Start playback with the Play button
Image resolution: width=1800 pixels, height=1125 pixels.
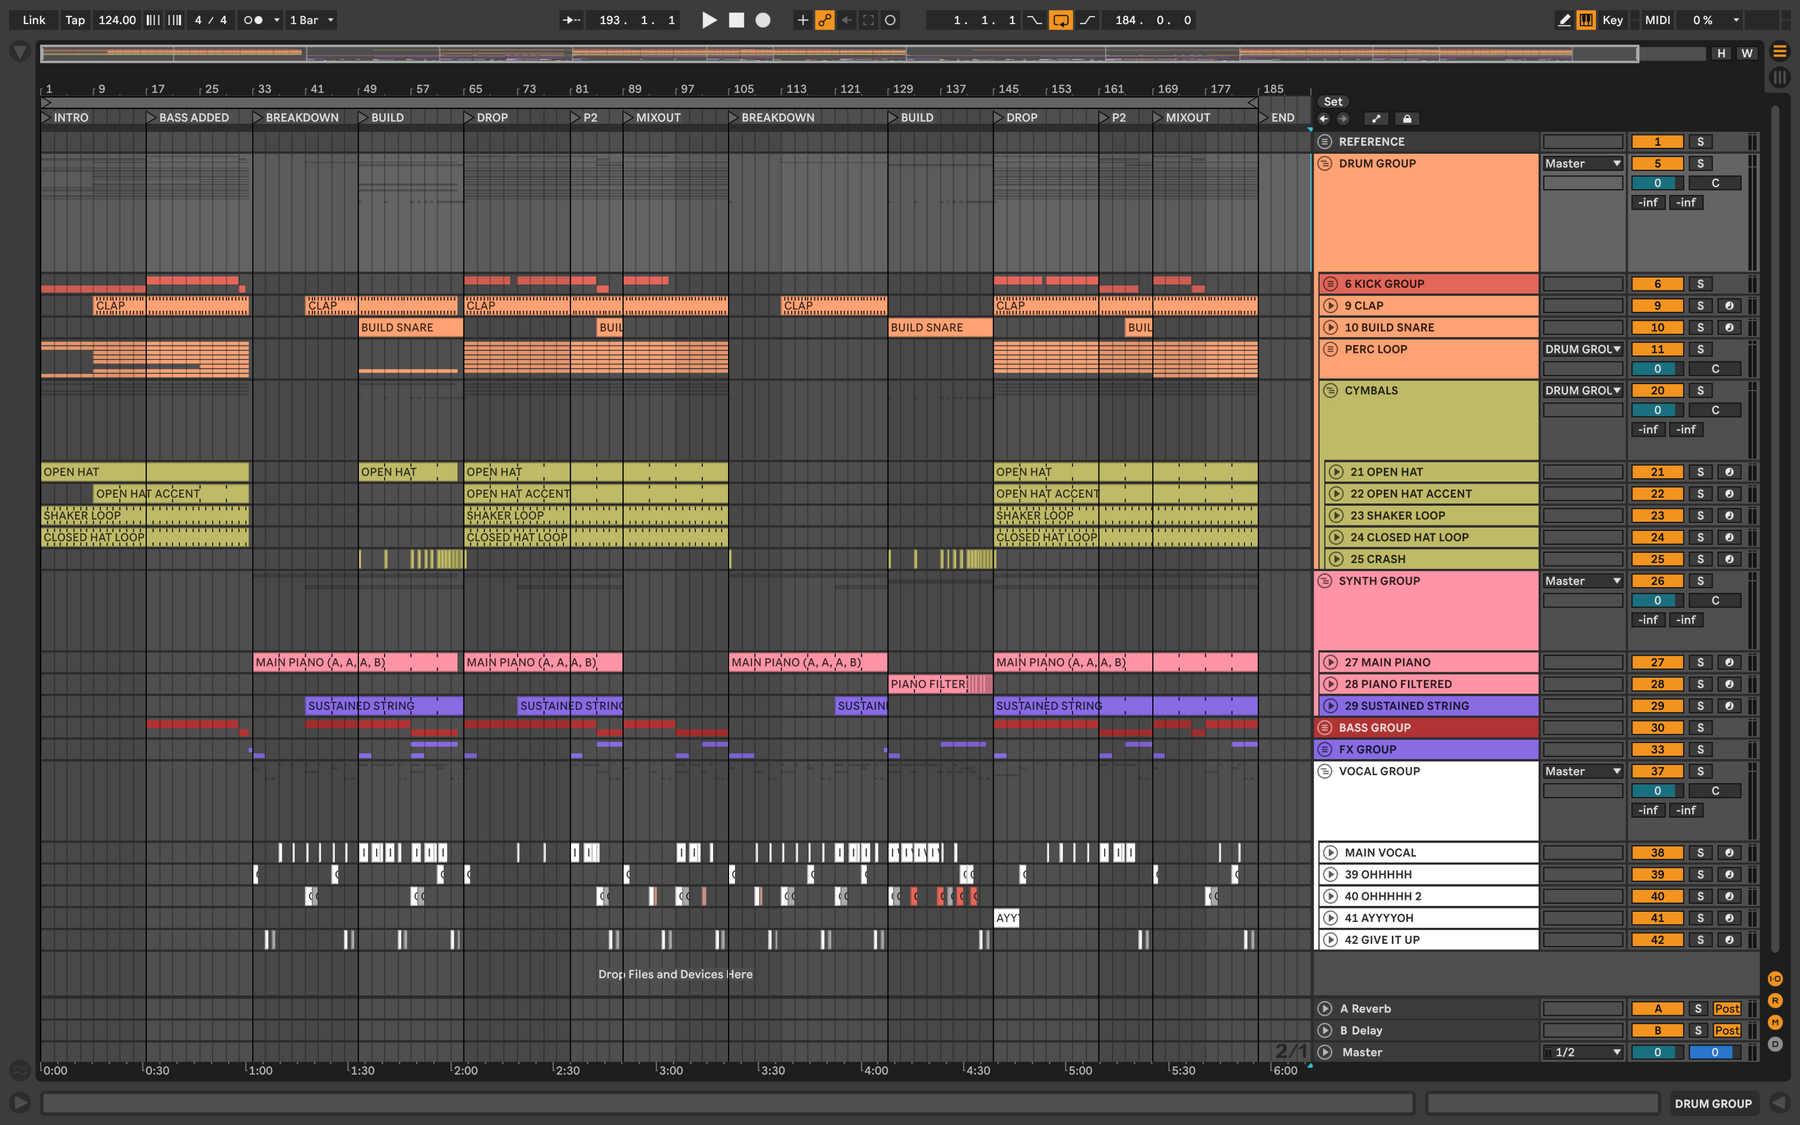click(709, 20)
